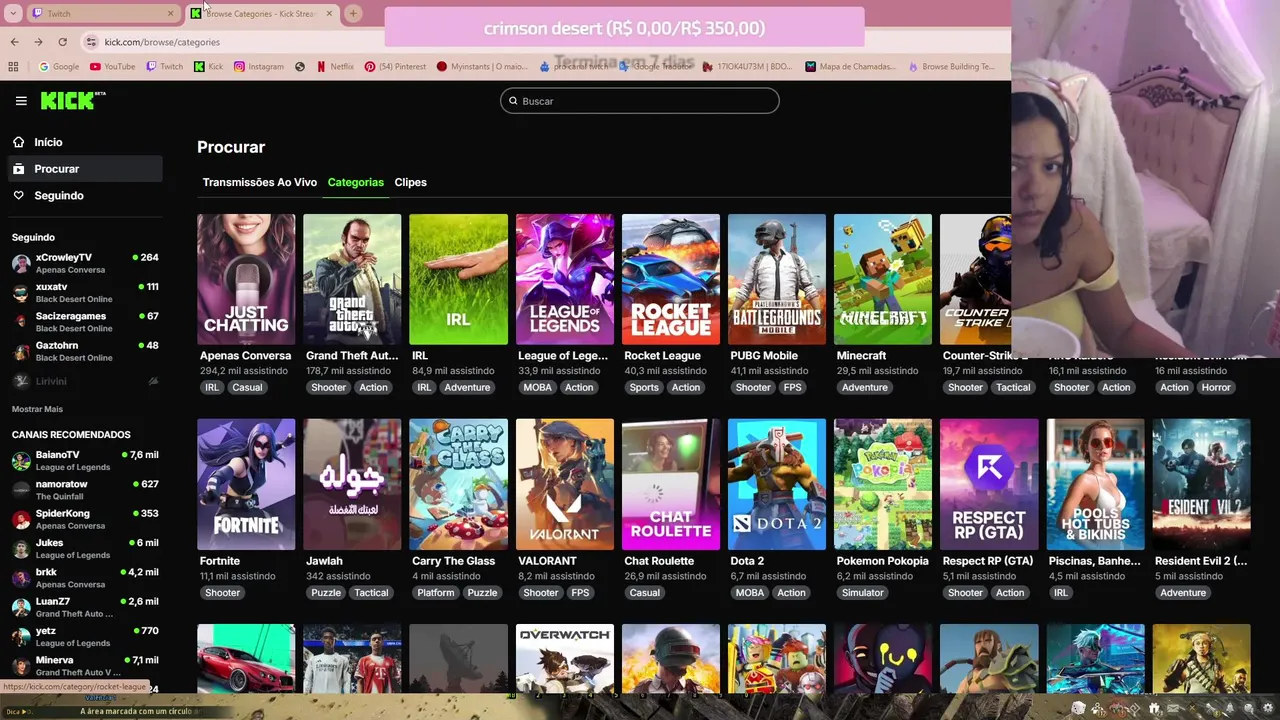Image resolution: width=1280 pixels, height=720 pixels.
Task: Open xuxatv channel in sidebar
Action: pyautogui.click(x=85, y=293)
